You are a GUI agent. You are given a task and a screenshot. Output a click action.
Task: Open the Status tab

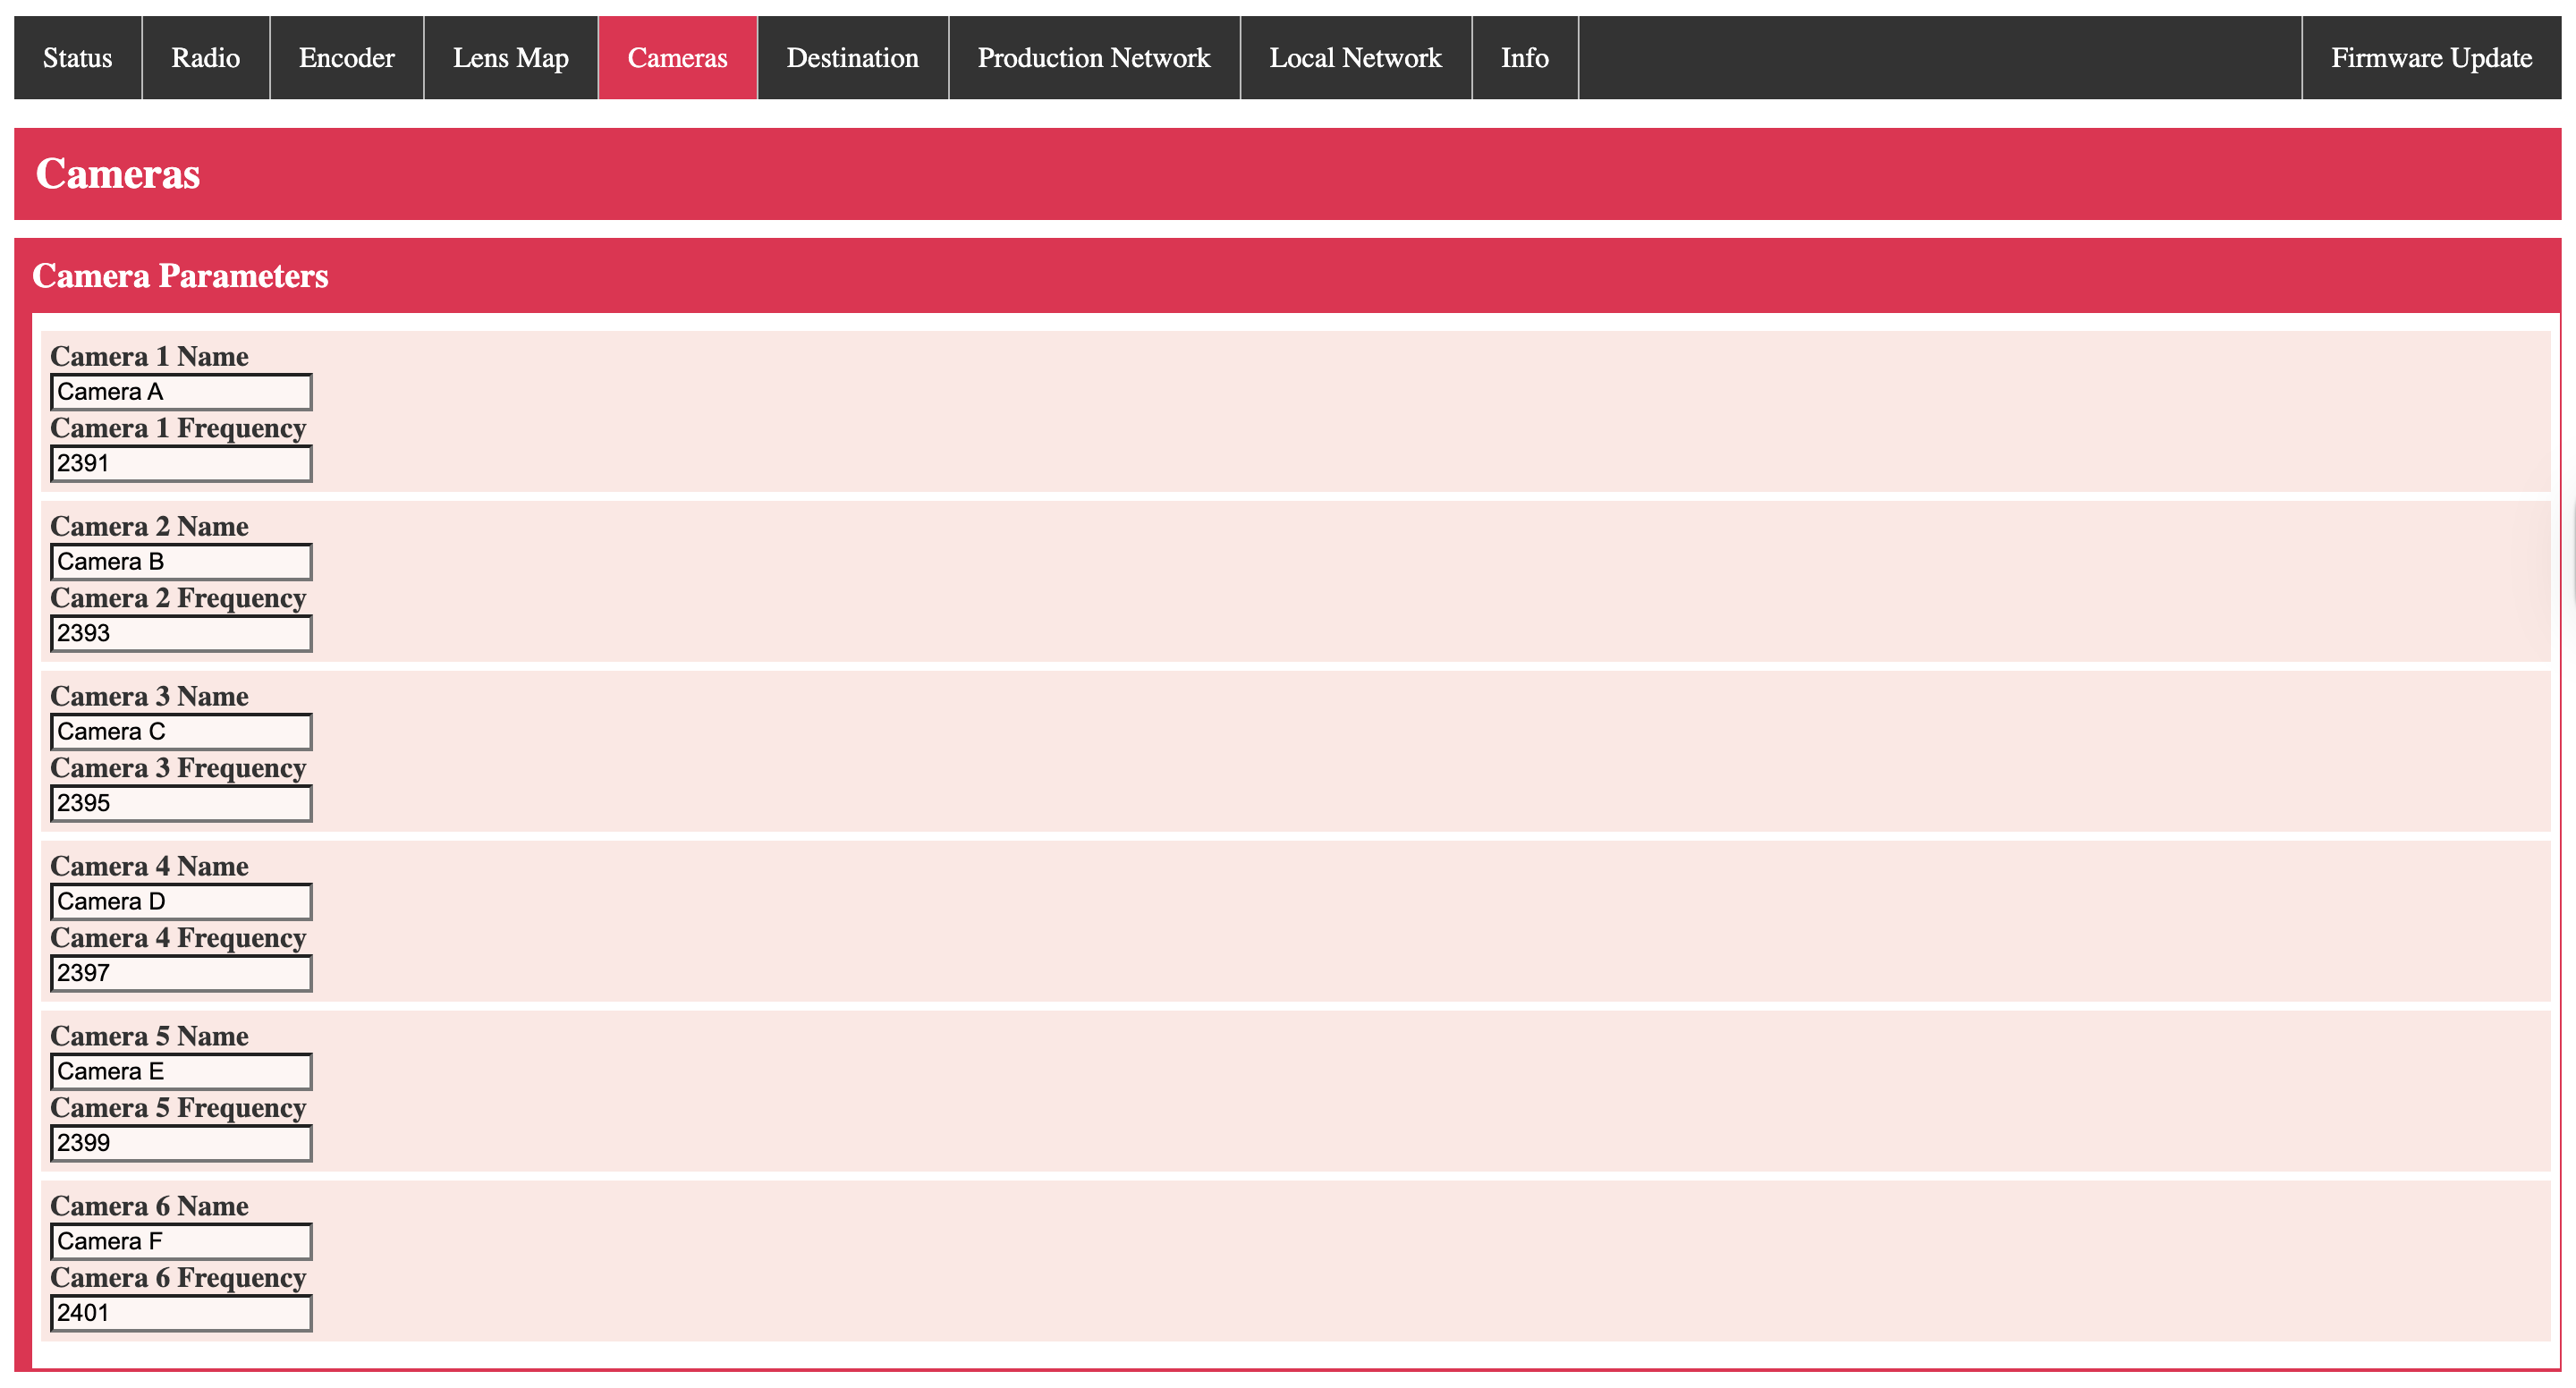[77, 58]
